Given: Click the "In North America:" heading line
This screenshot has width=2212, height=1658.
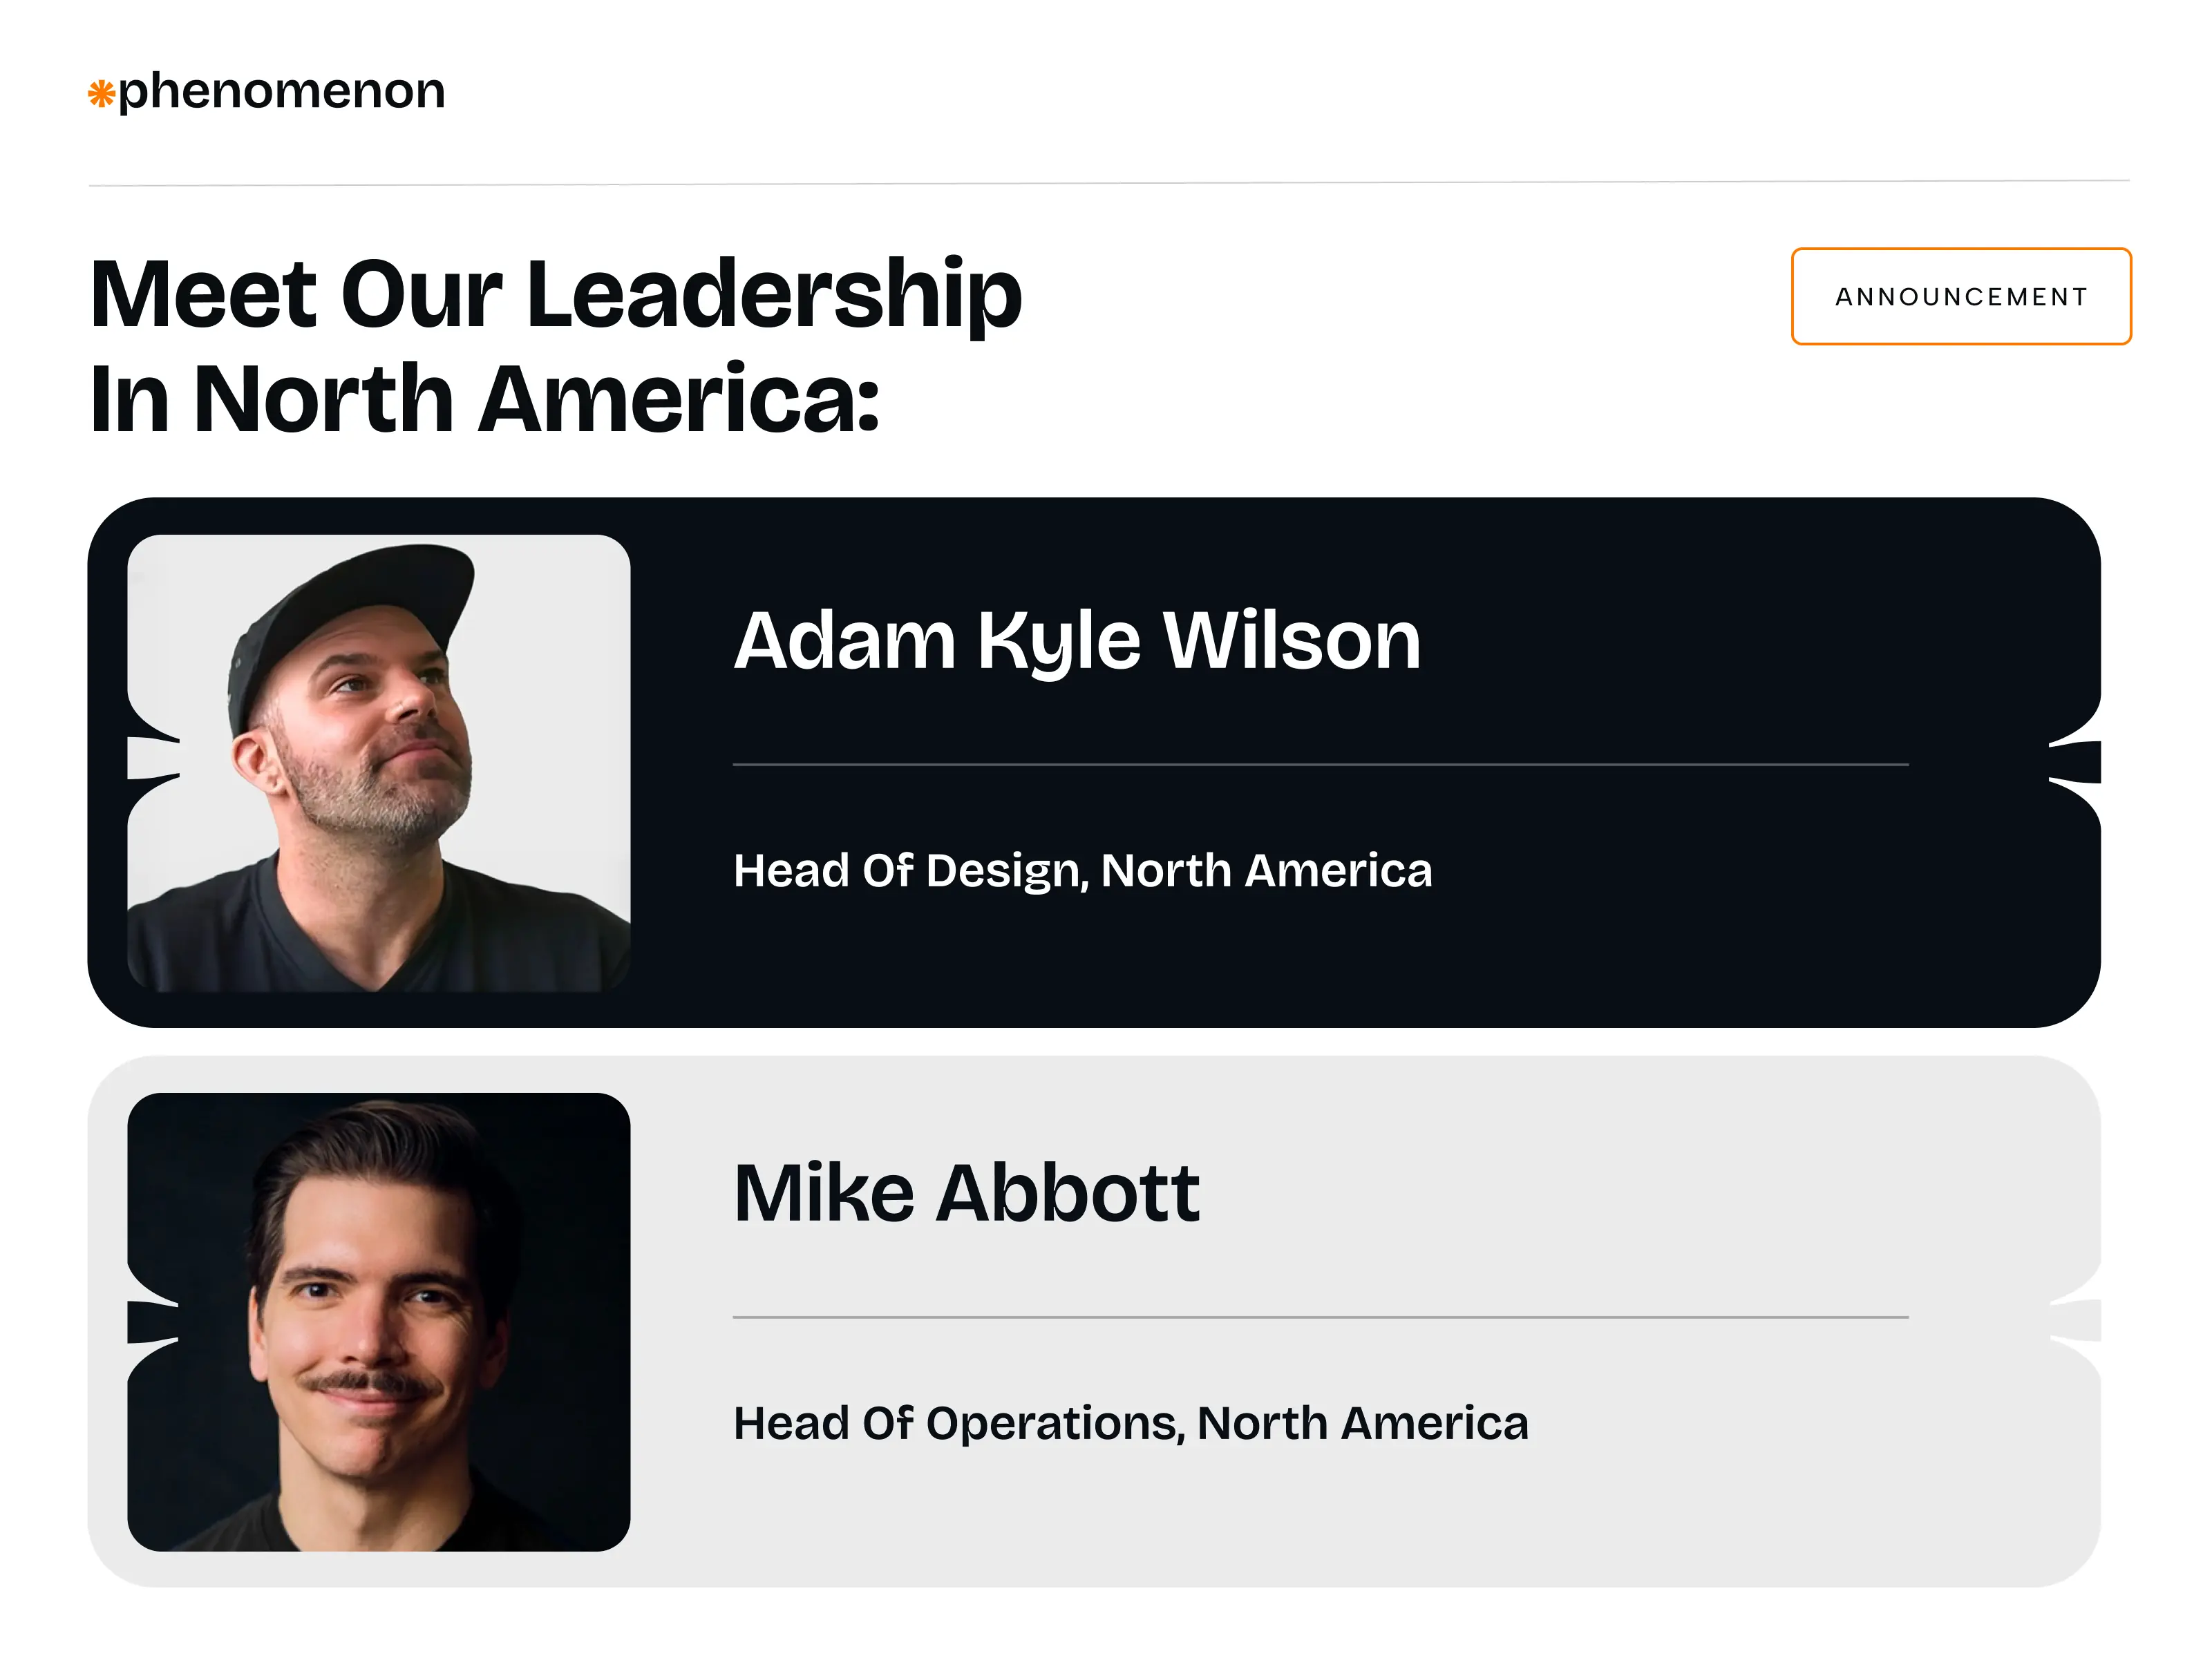Looking at the screenshot, I should 484,399.
